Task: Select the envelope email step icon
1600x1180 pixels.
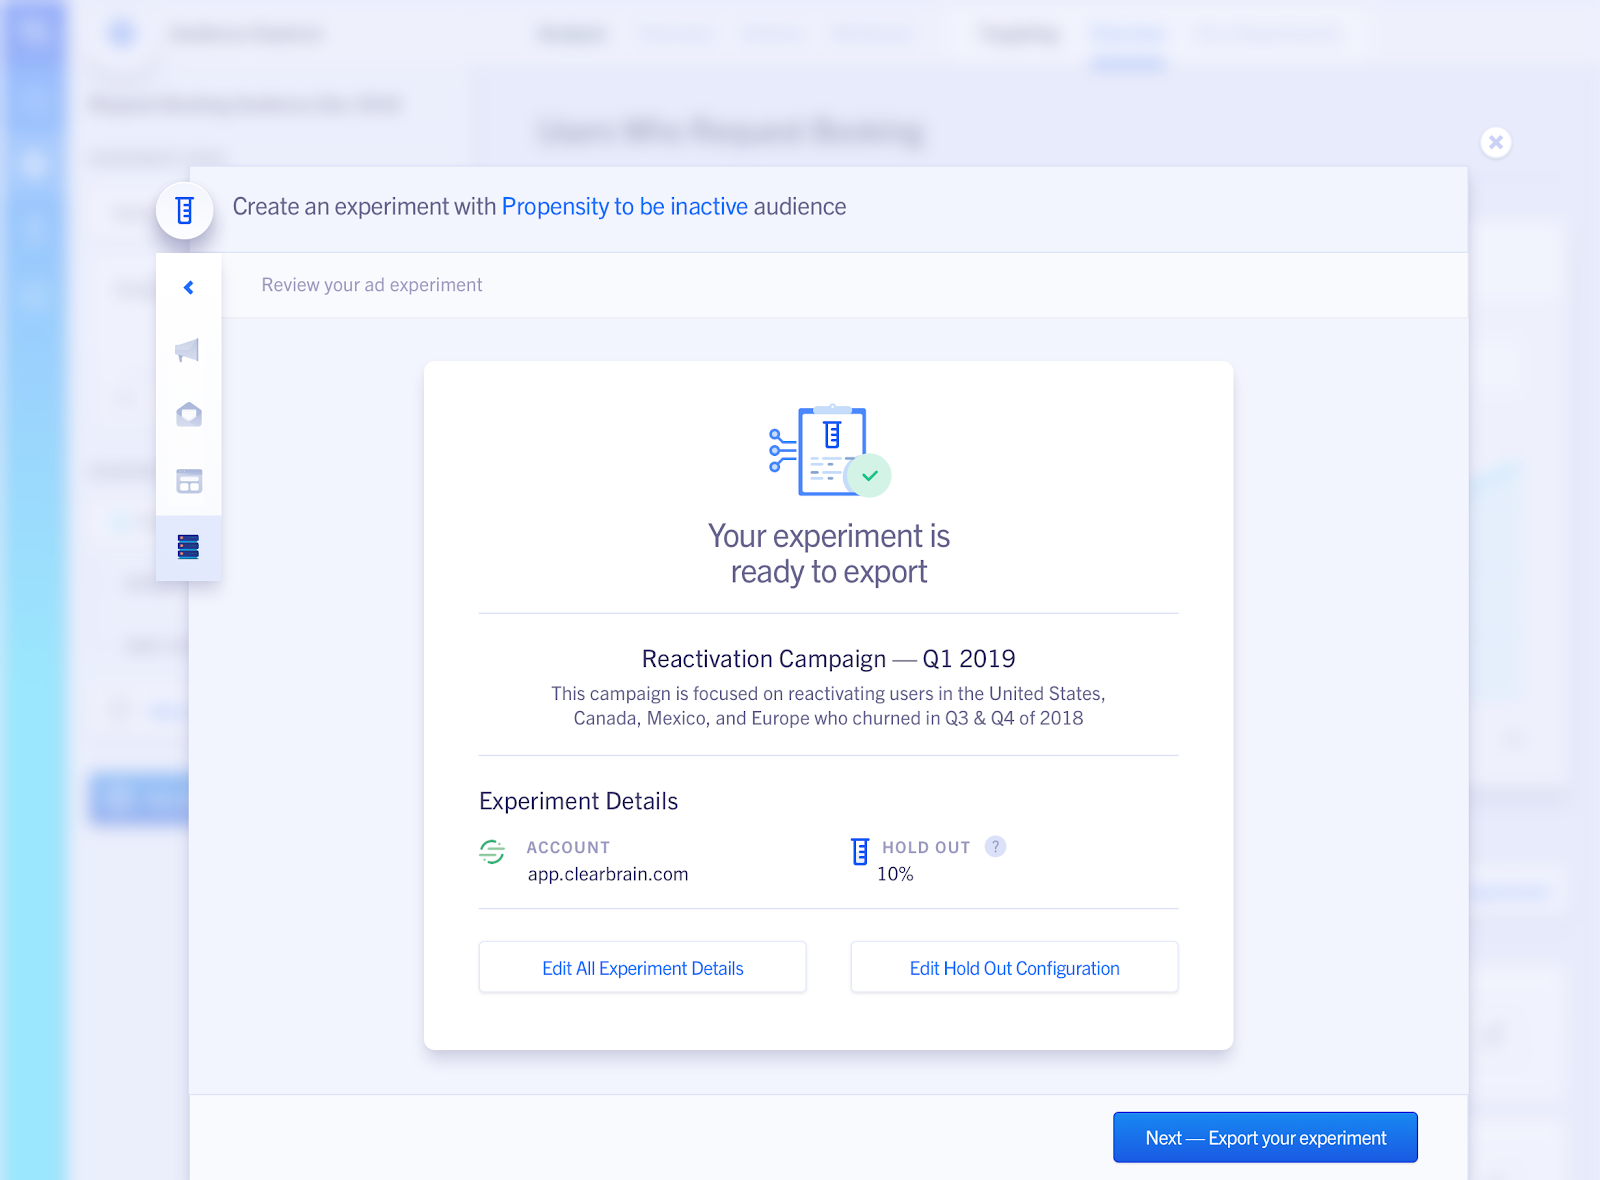Action: click(189, 415)
